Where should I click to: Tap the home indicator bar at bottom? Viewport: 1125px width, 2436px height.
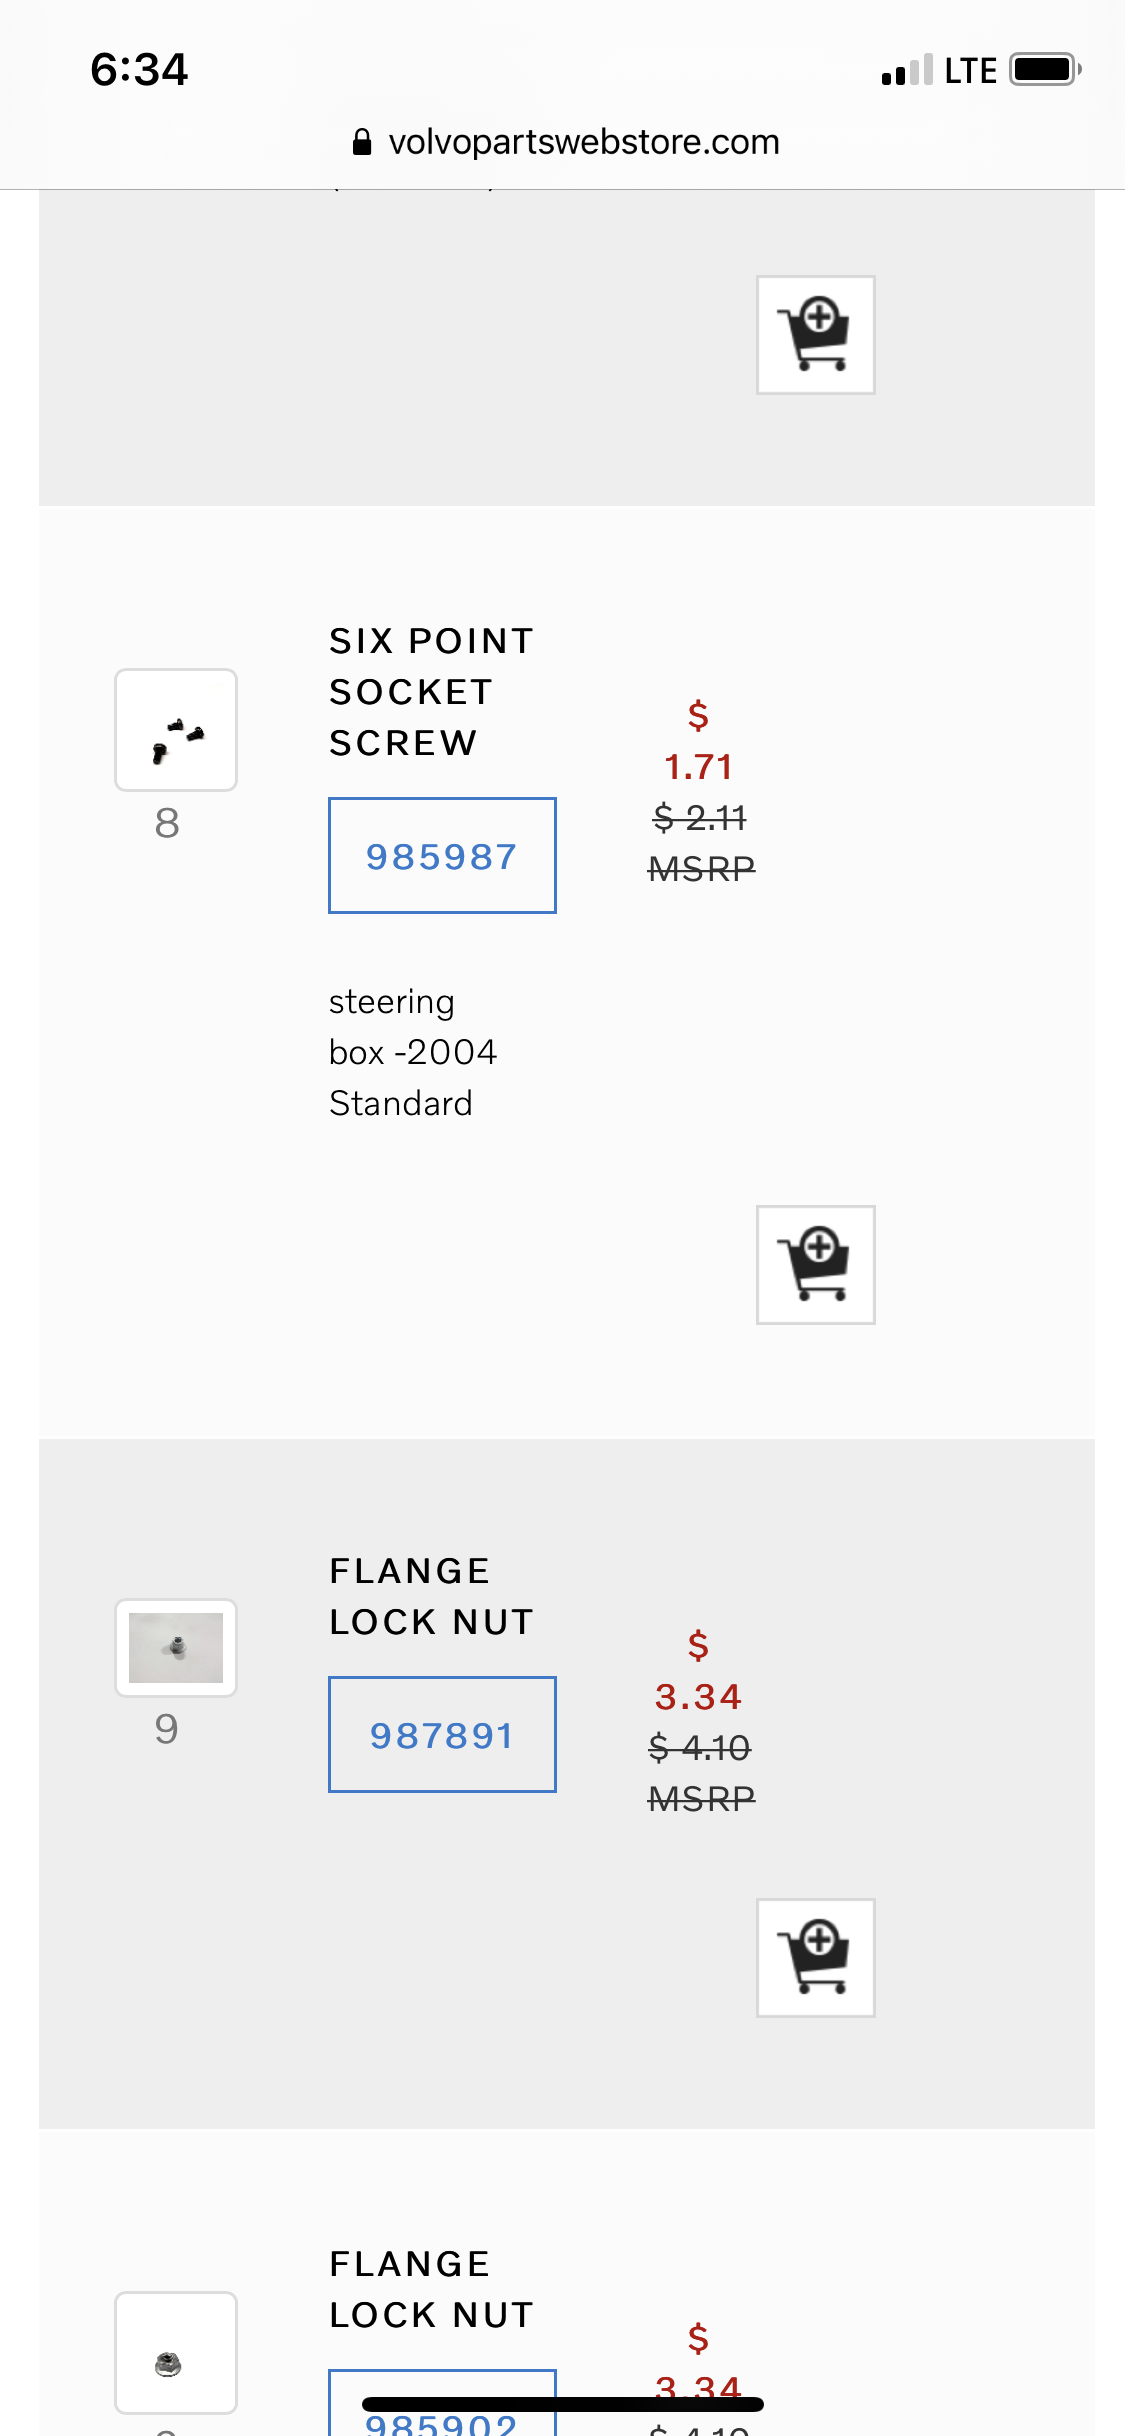tap(562, 2403)
